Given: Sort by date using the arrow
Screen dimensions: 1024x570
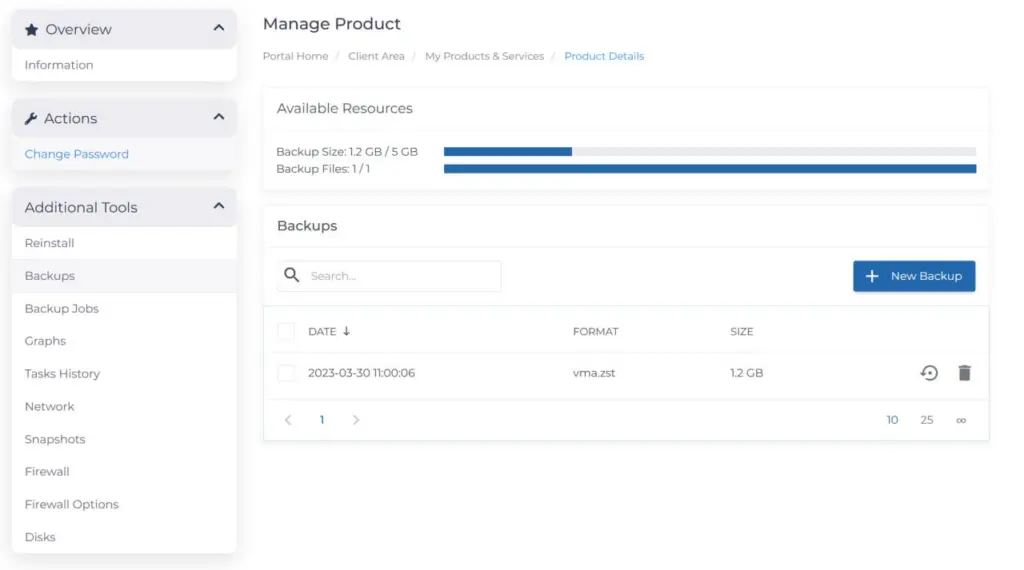Looking at the screenshot, I should pos(347,331).
